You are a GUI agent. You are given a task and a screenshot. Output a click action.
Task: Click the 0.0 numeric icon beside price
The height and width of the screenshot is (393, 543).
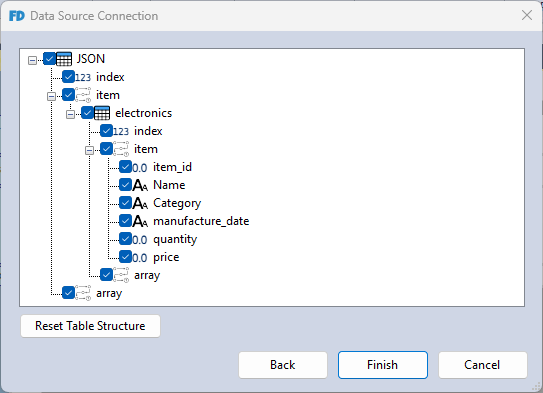pyautogui.click(x=140, y=258)
